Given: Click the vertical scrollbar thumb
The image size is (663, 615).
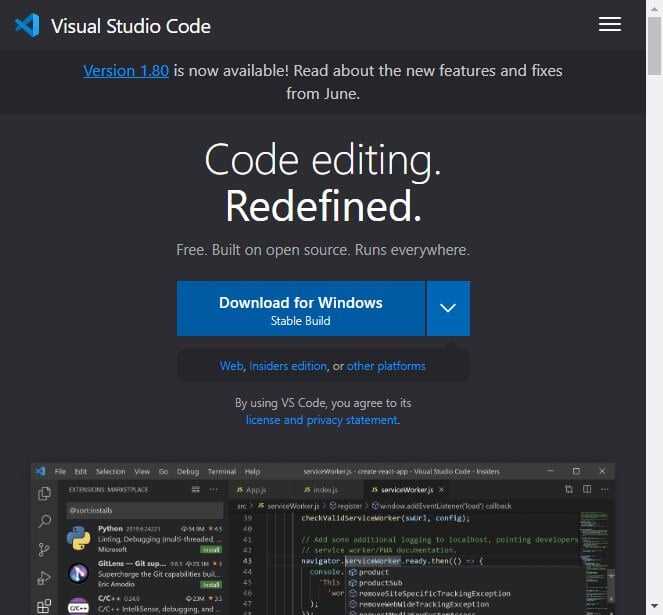Looking at the screenshot, I should click(x=655, y=47).
